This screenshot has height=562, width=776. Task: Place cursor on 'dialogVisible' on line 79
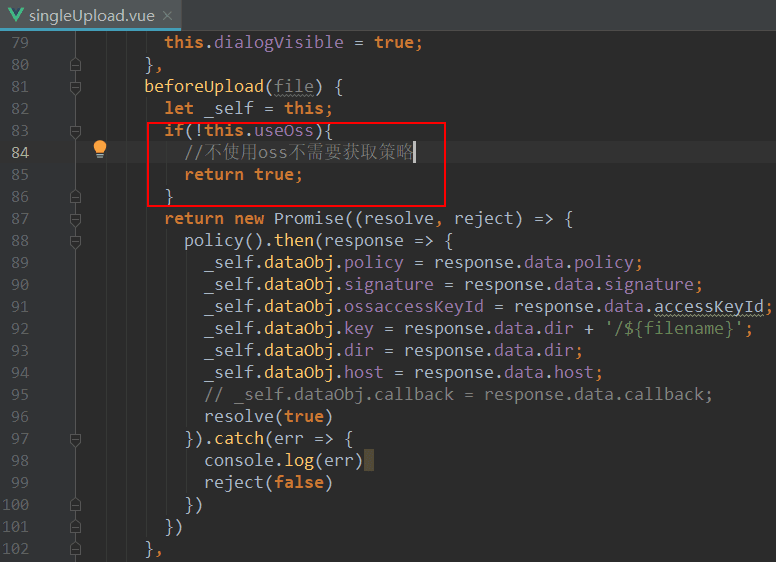click(279, 43)
